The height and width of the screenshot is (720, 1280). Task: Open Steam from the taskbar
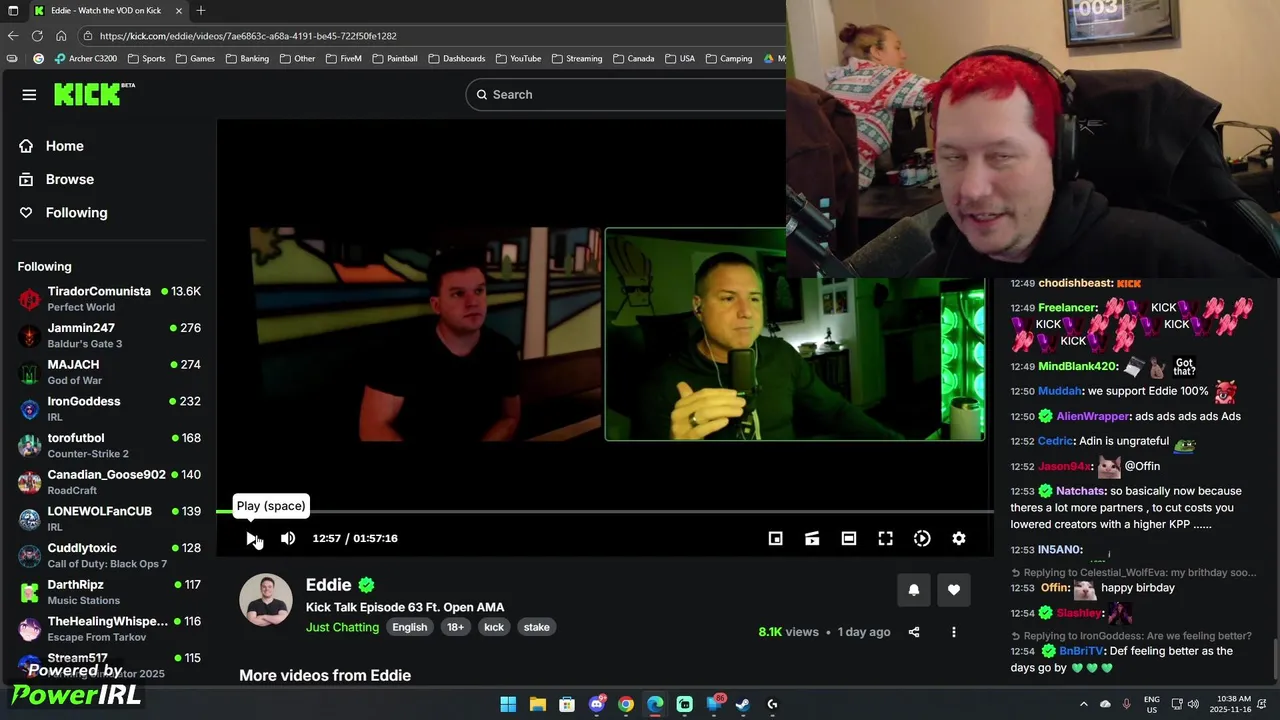[743, 704]
